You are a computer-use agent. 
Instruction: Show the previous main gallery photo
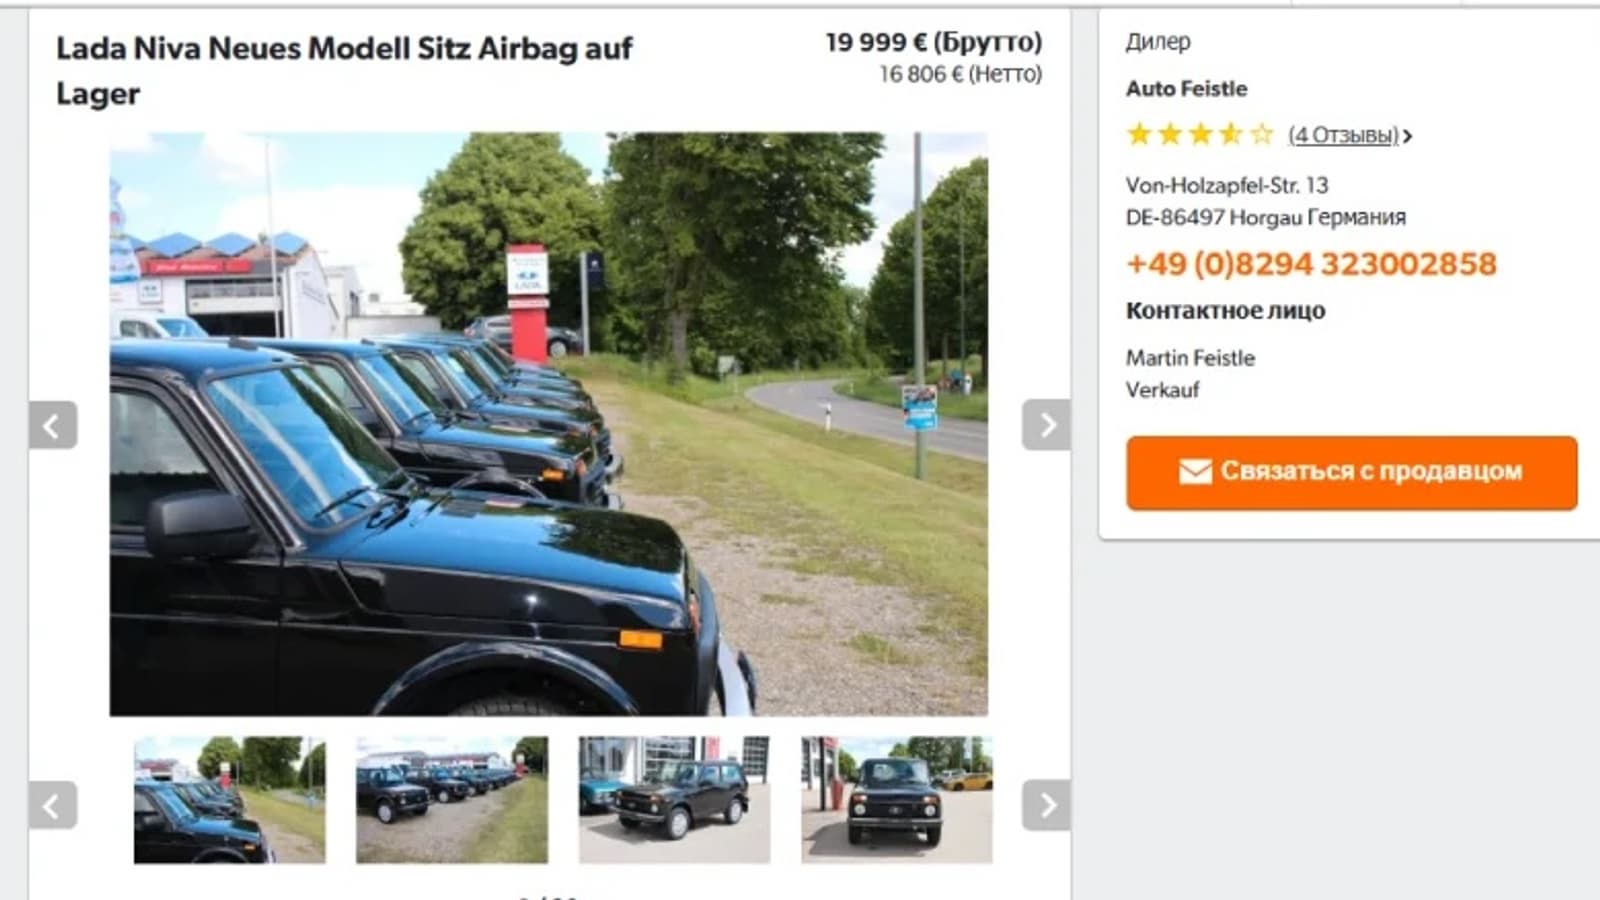pos(53,426)
